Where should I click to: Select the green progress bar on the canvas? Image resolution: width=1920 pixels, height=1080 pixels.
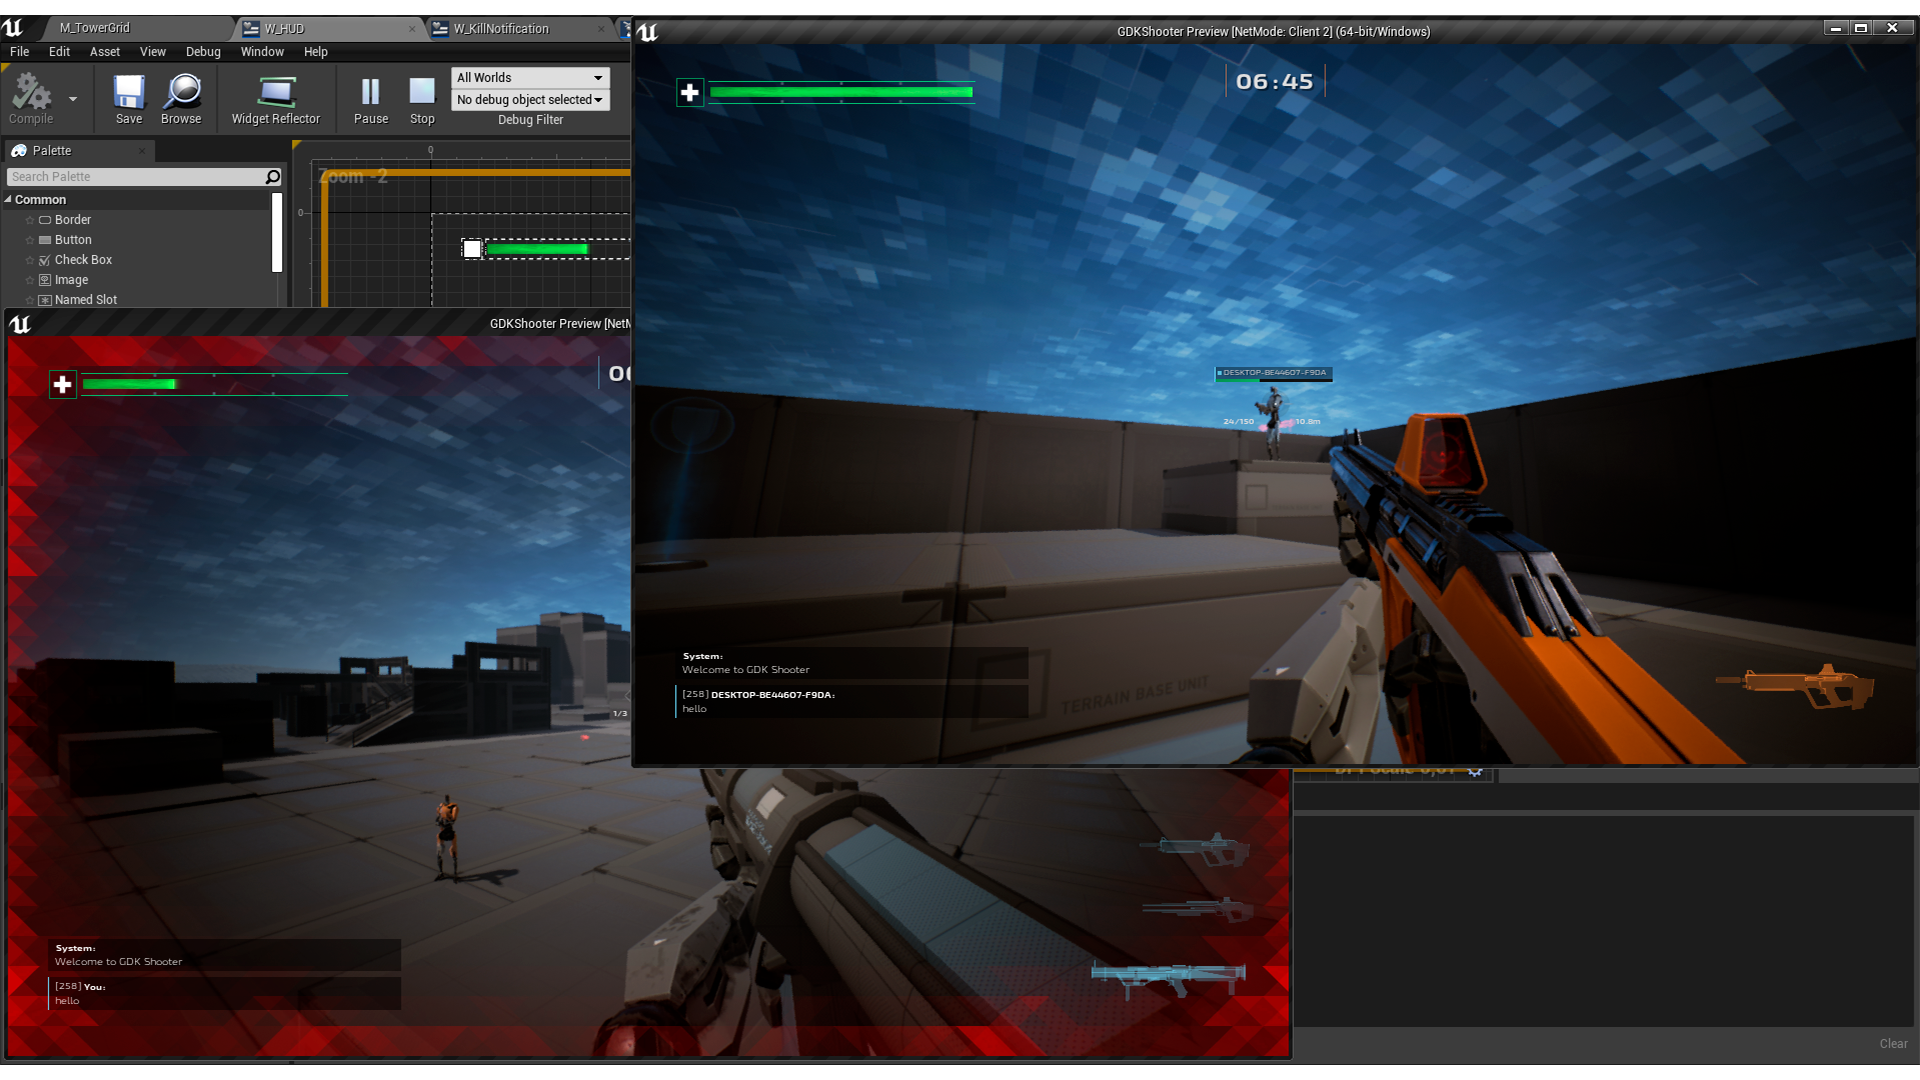537,249
